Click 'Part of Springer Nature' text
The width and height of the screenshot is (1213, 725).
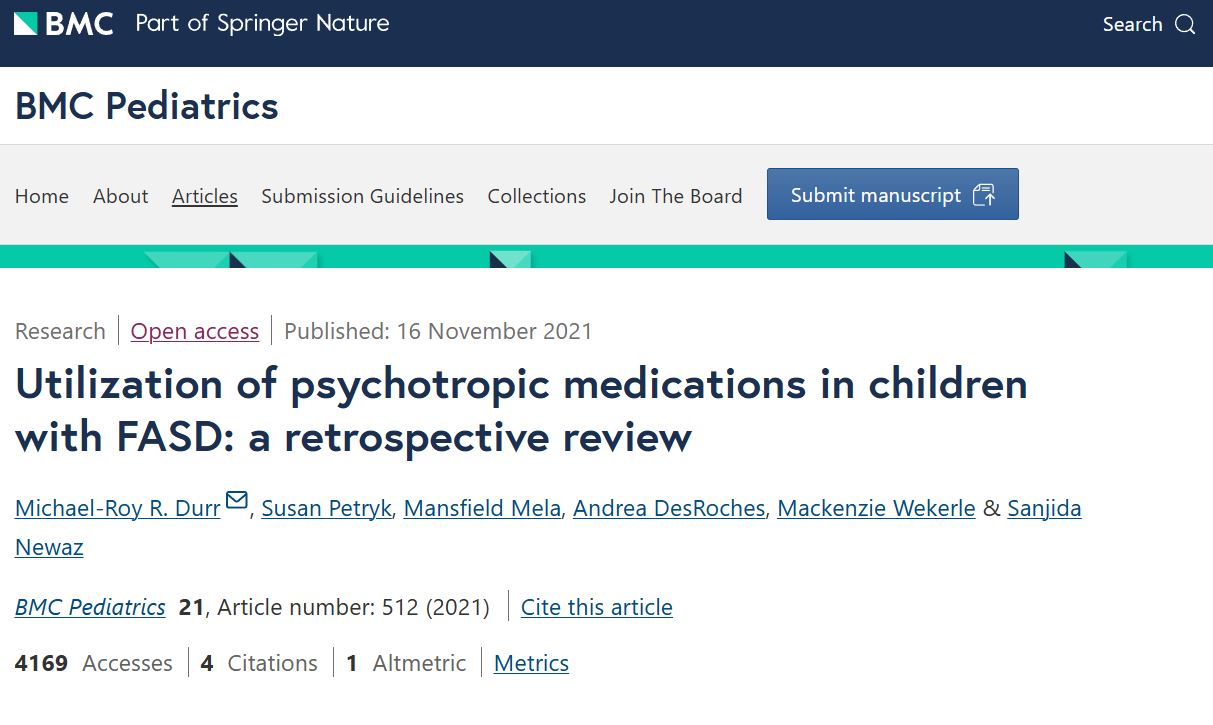coord(262,24)
